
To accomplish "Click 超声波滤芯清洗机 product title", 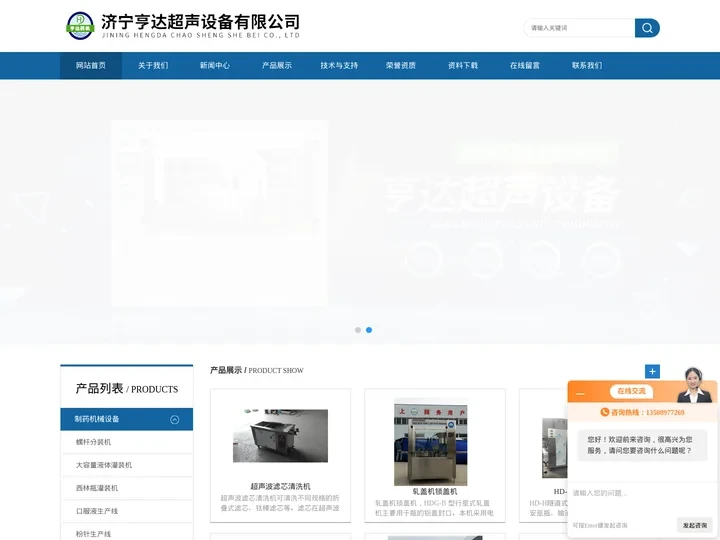I will [x=280, y=486].
